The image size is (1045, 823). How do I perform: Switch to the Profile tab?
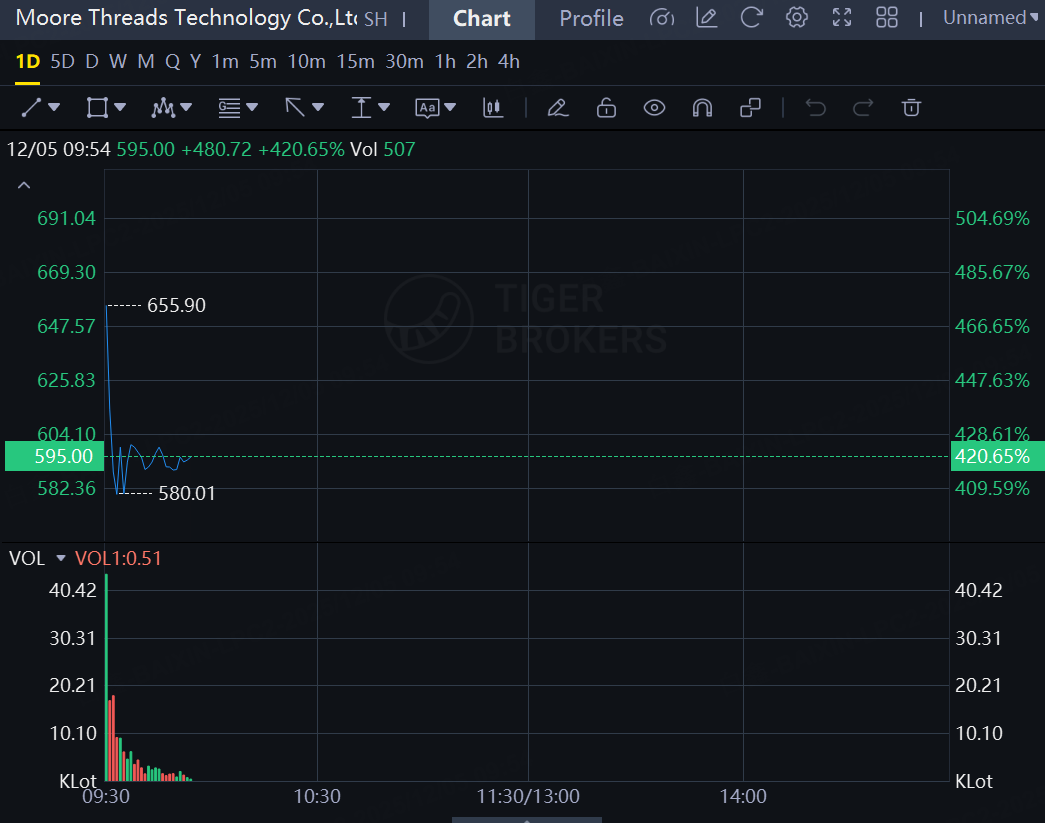tap(591, 19)
